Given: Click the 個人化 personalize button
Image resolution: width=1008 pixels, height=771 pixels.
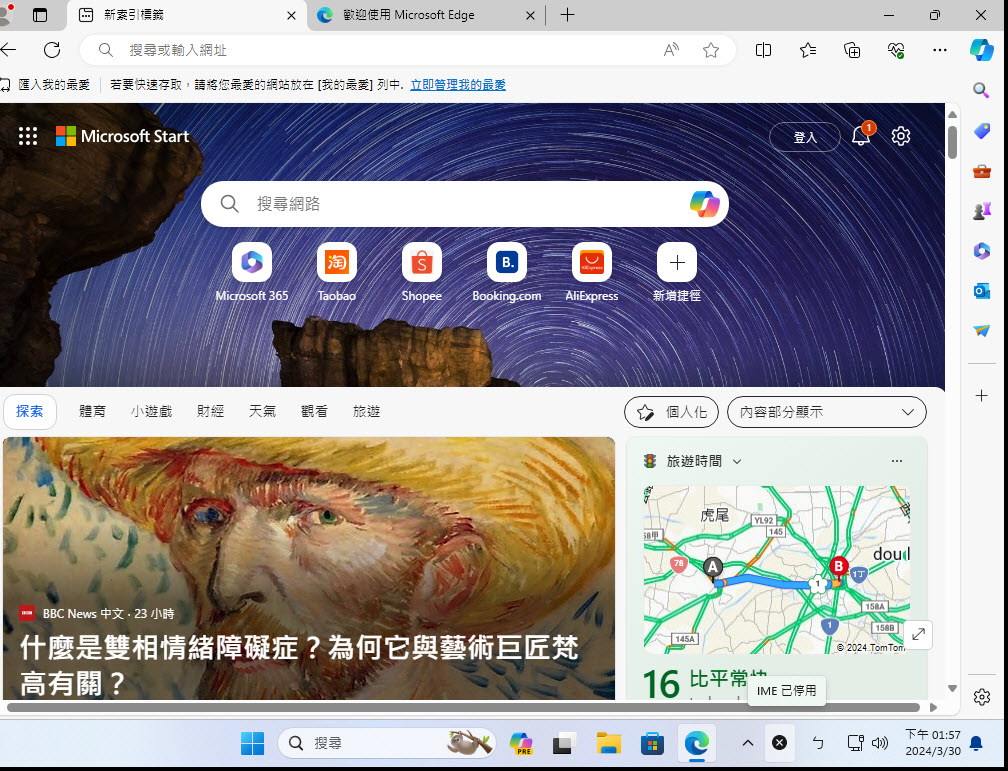Looking at the screenshot, I should pyautogui.click(x=671, y=412).
